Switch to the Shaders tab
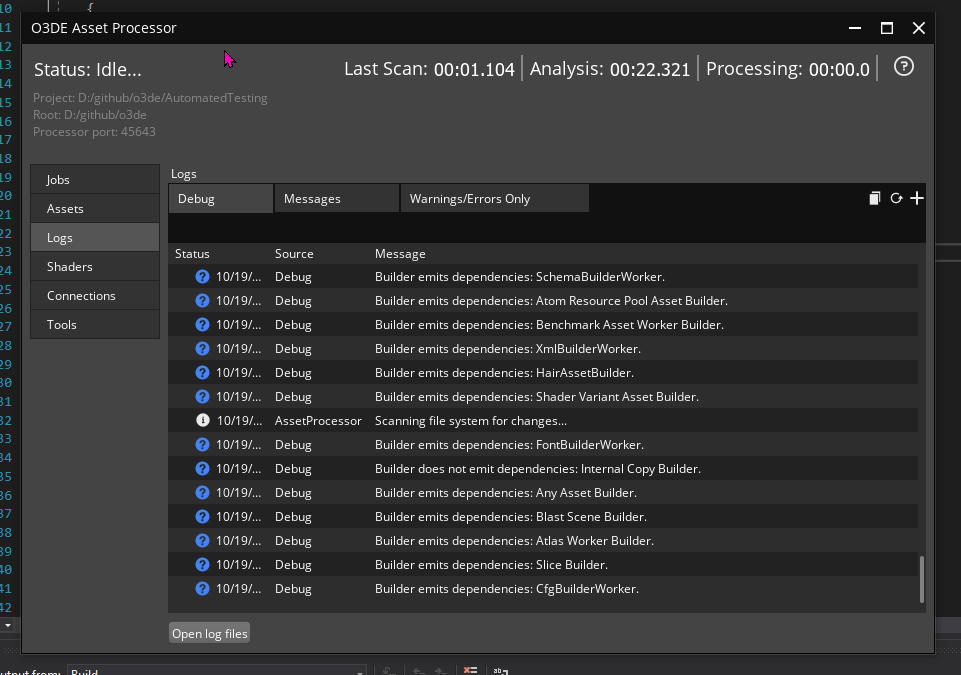The height and width of the screenshot is (675, 961). pyautogui.click(x=94, y=266)
